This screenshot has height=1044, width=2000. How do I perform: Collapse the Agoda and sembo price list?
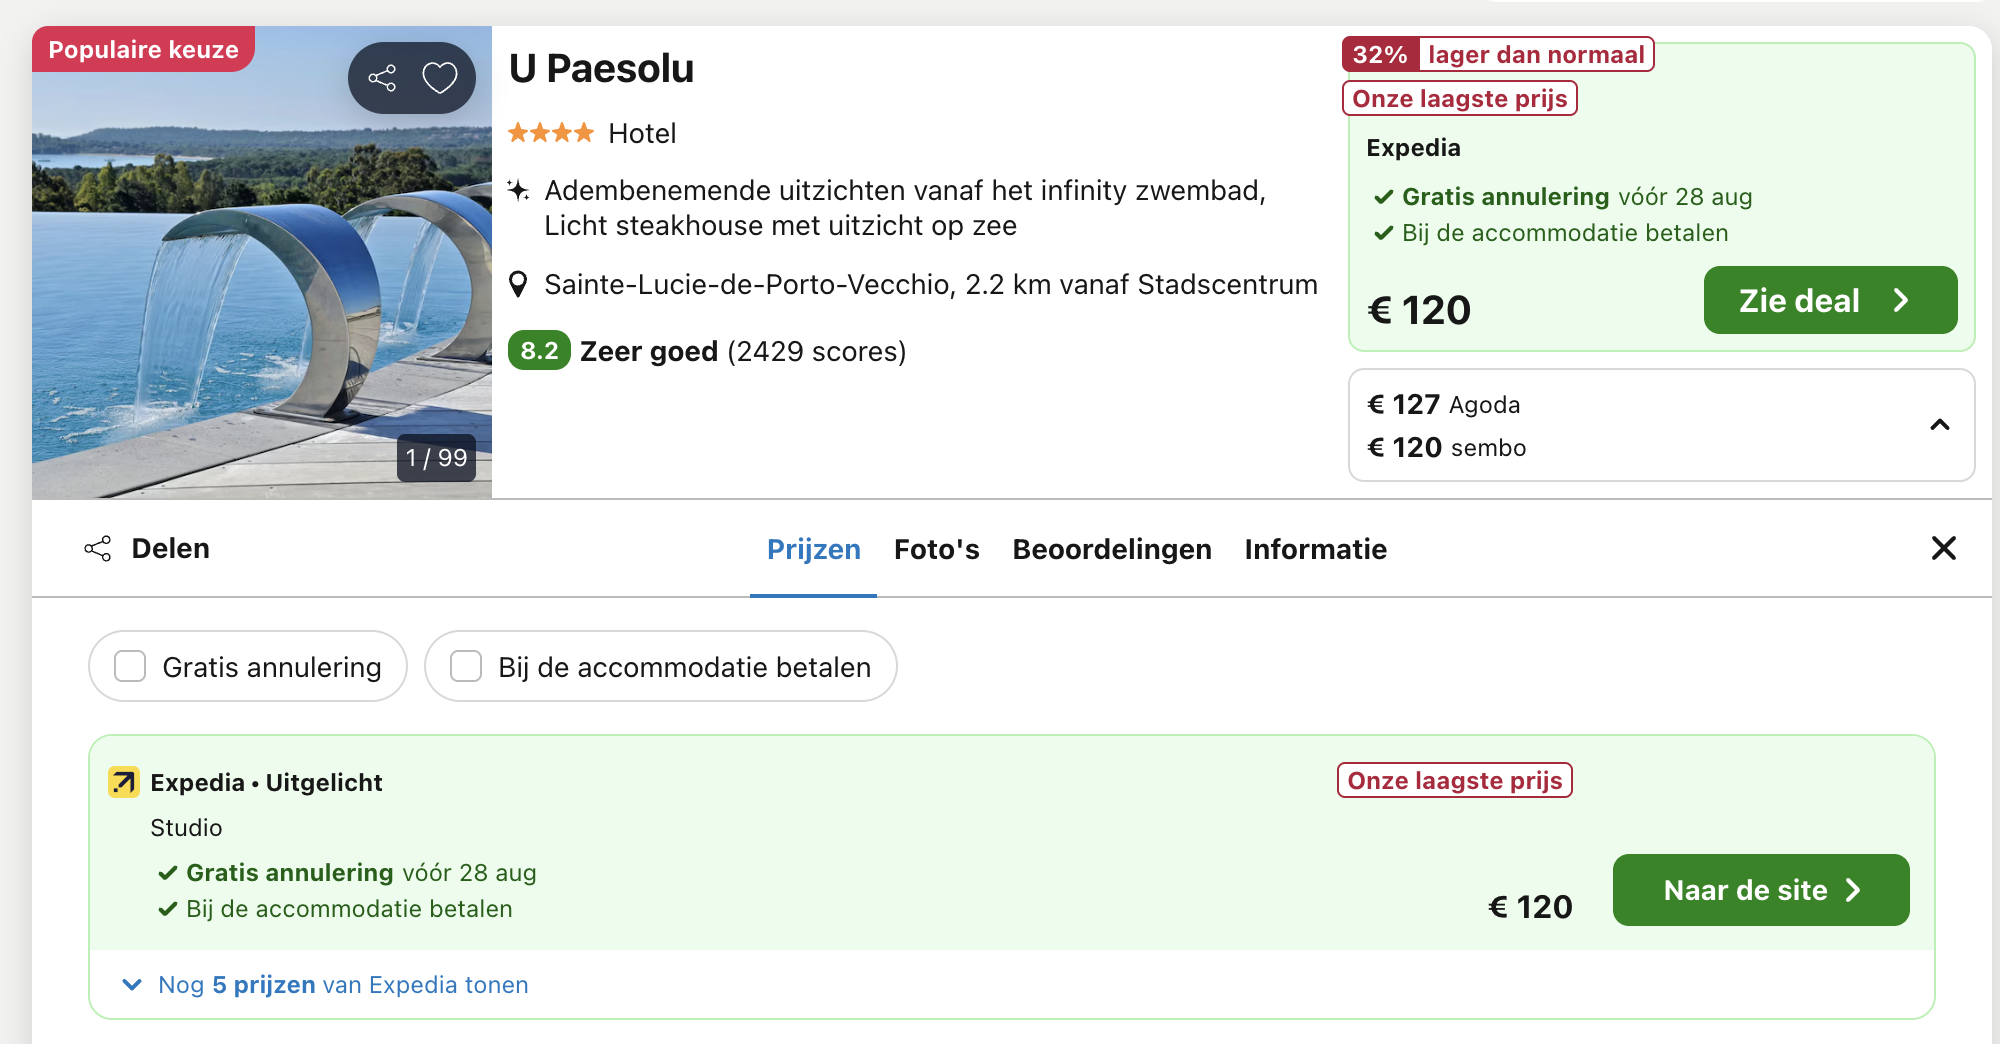1939,425
